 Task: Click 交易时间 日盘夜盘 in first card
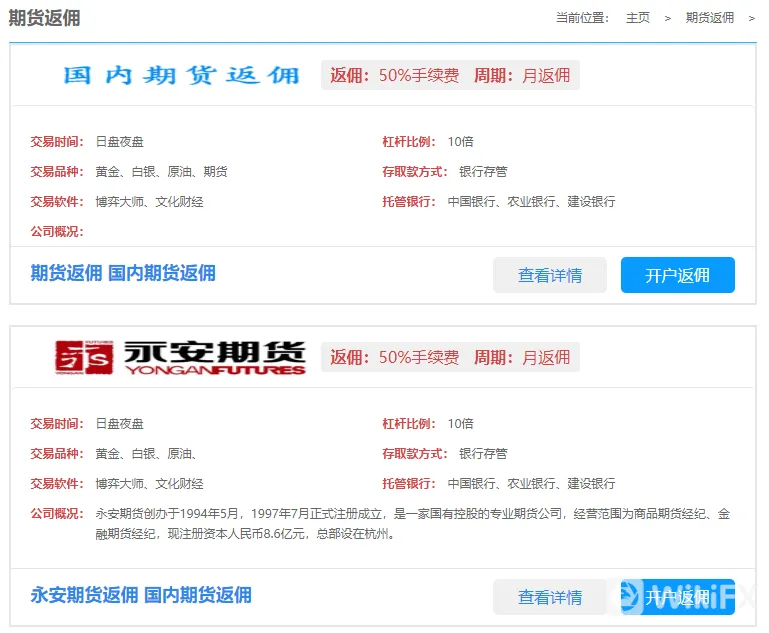tap(87, 142)
